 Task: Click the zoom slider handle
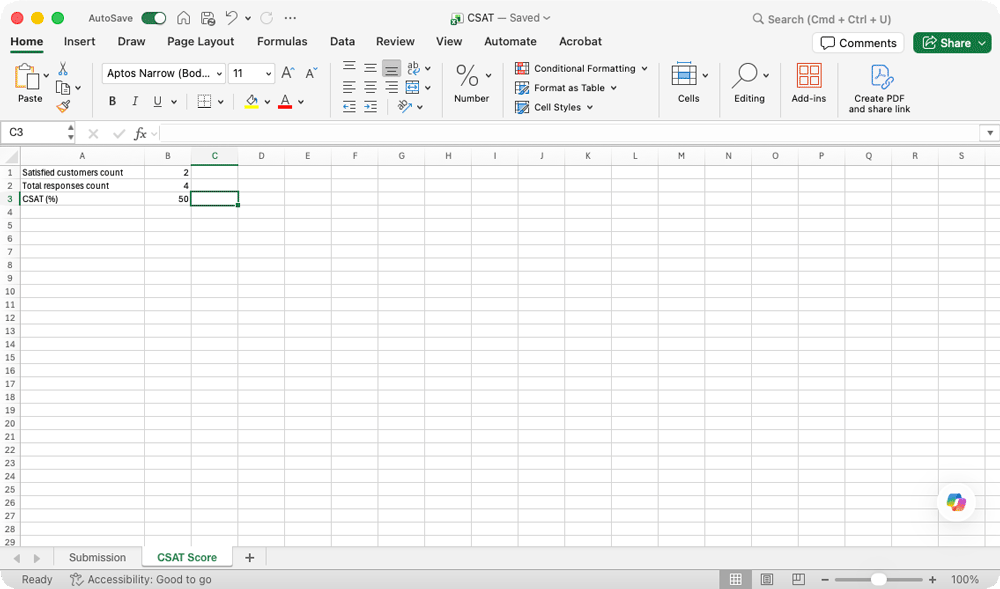(878, 579)
